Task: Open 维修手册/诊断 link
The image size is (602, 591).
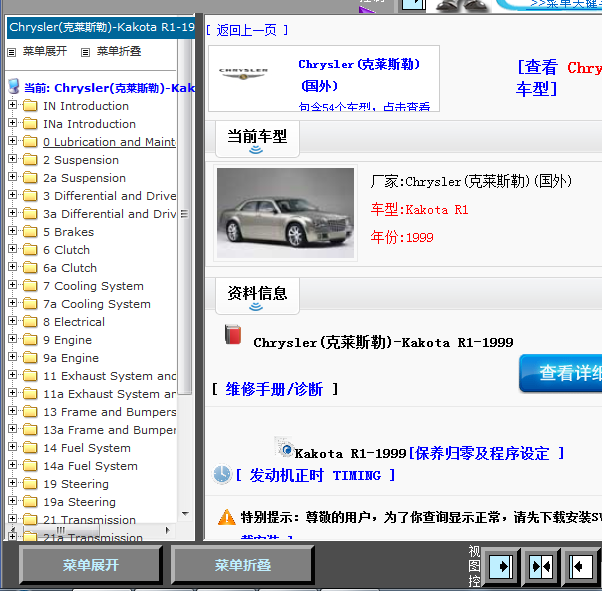Action: tap(274, 389)
